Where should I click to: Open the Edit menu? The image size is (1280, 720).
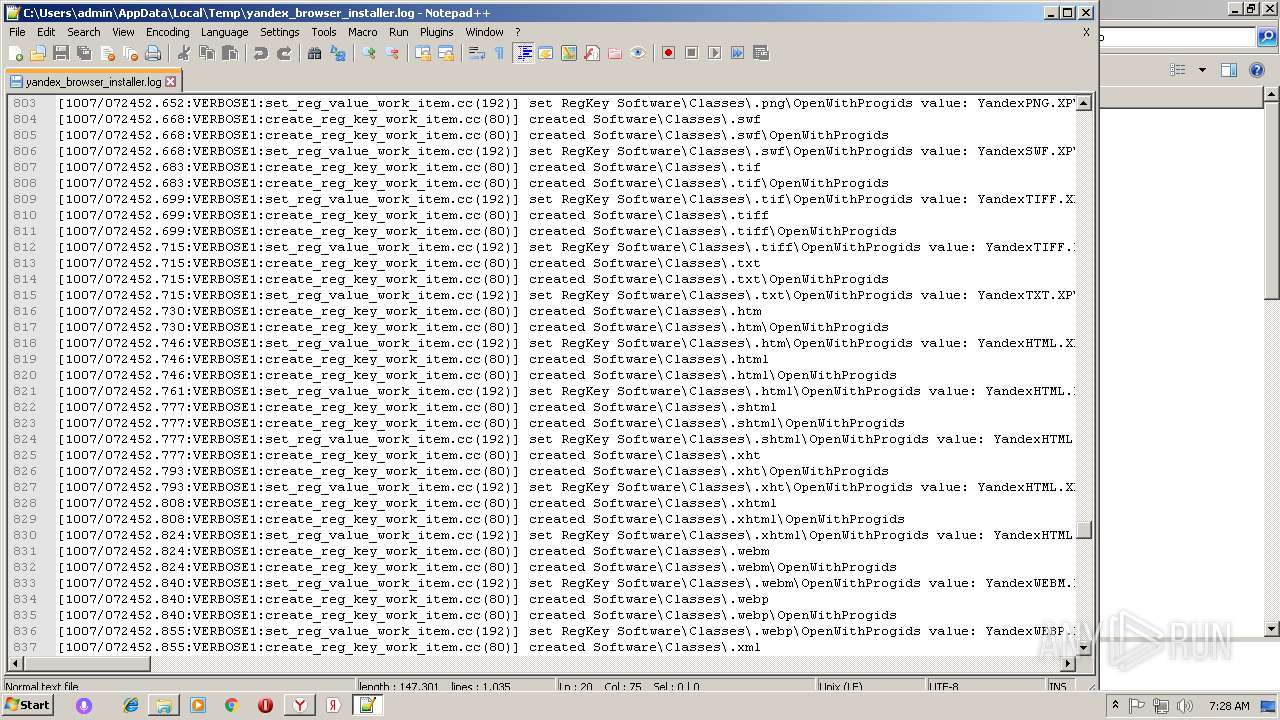tap(46, 32)
